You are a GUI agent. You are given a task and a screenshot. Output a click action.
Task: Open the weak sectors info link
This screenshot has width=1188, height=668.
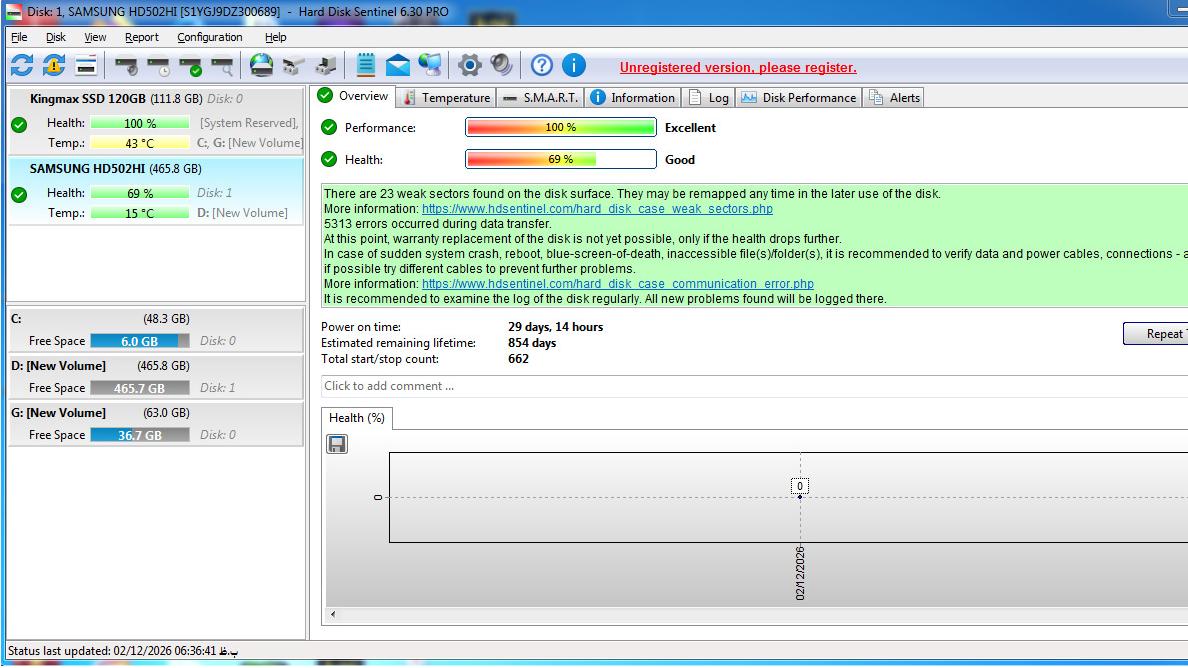click(597, 209)
